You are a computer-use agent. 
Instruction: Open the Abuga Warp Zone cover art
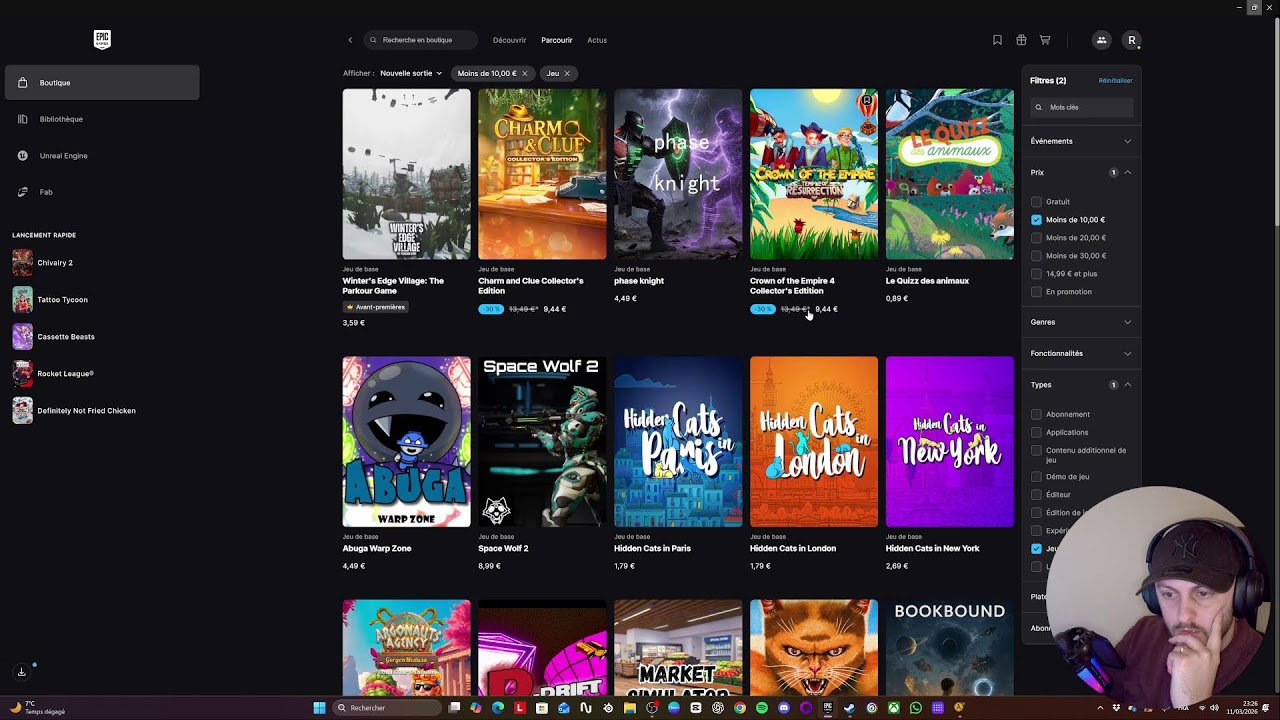coord(406,442)
